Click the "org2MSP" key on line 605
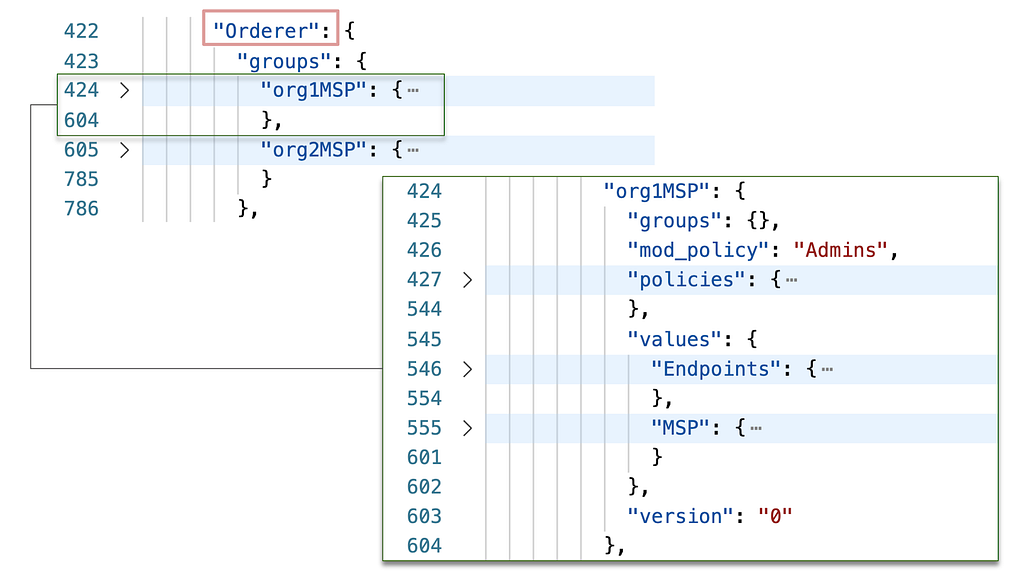The image size is (1024, 574). point(313,150)
